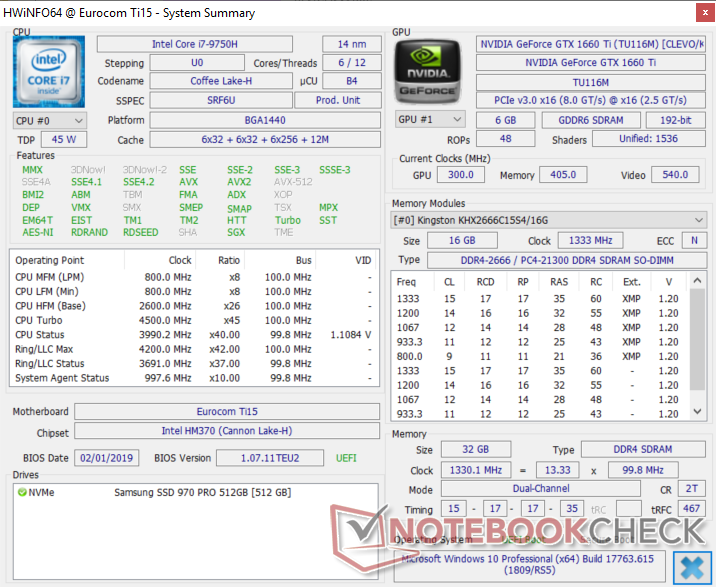
Task: Click the BIOS Version 1.07.11TEU2 field
Action: [270, 458]
